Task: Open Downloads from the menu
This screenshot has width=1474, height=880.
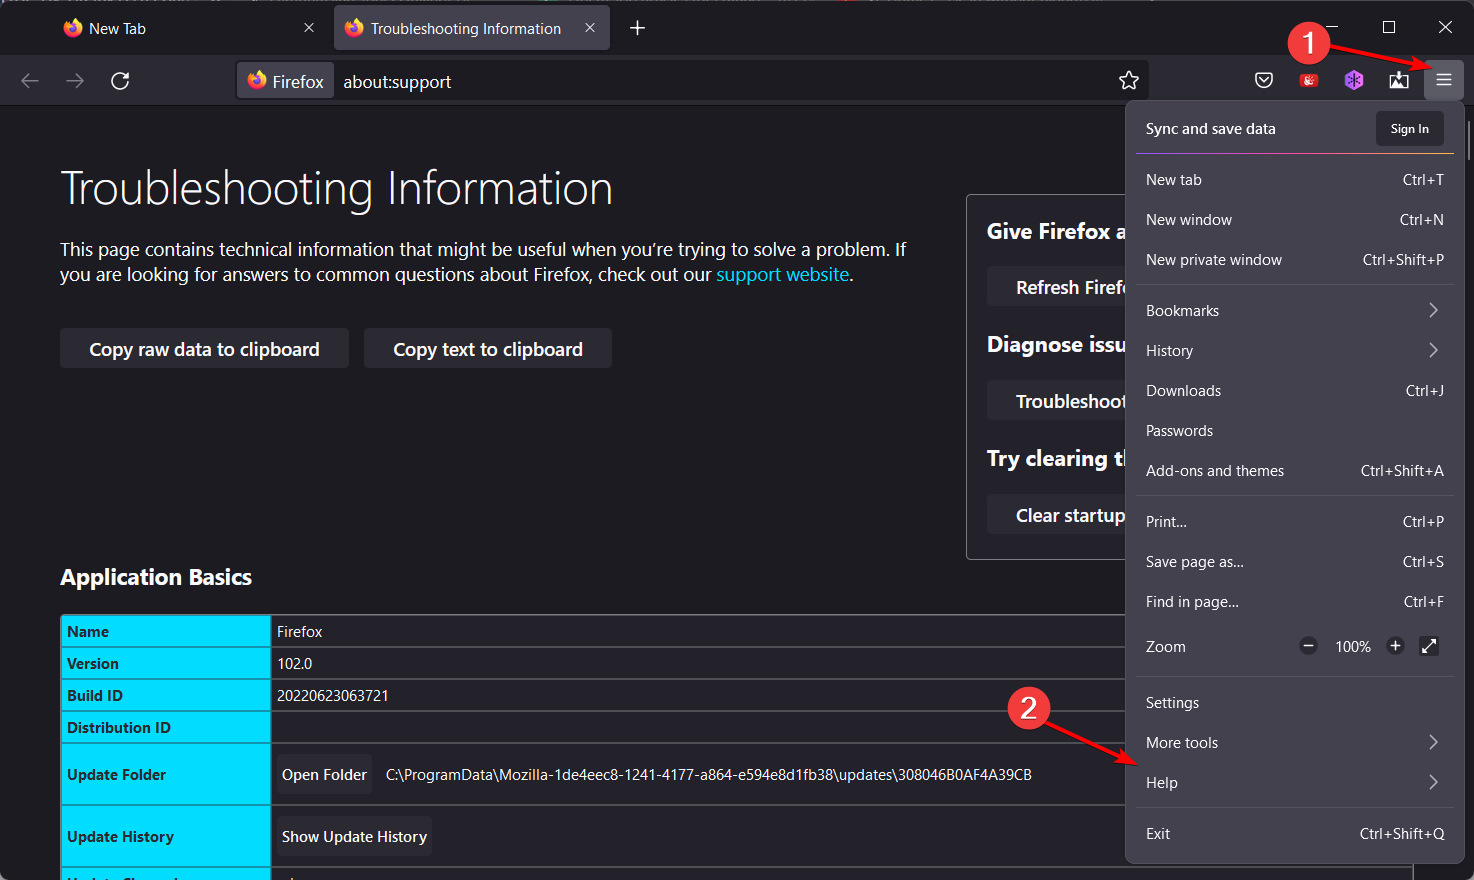Action: point(1295,391)
